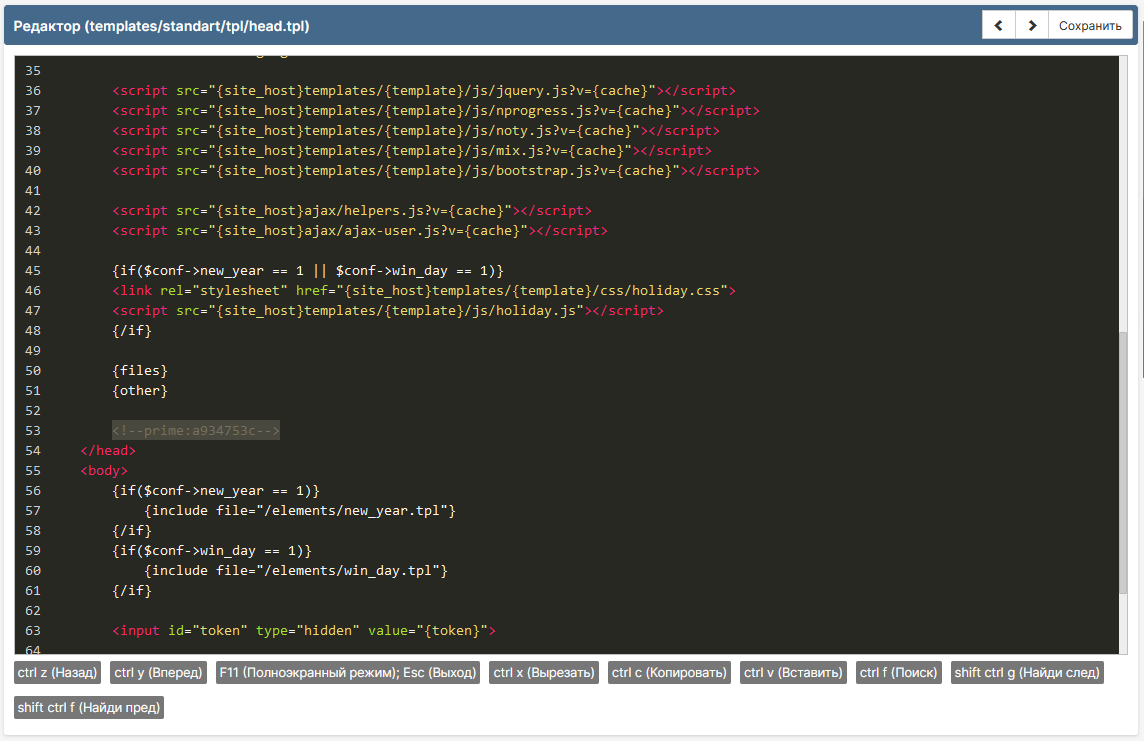Image resolution: width=1144 pixels, height=741 pixels.
Task: Click line number 53 in gutter
Action: [33, 430]
